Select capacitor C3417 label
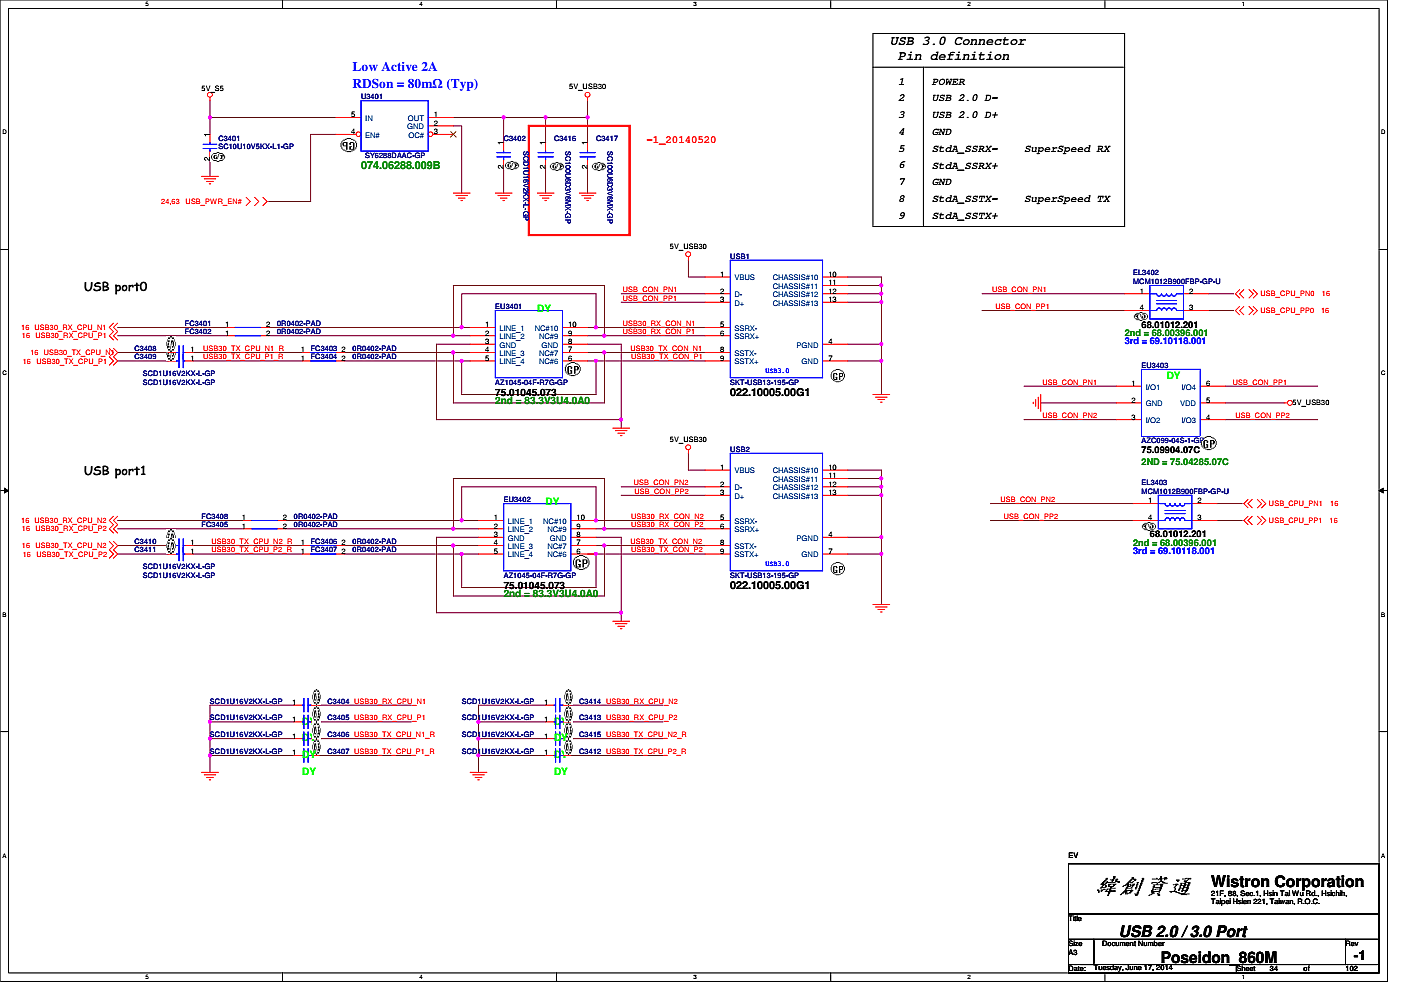1403x991 pixels. [x=607, y=139]
